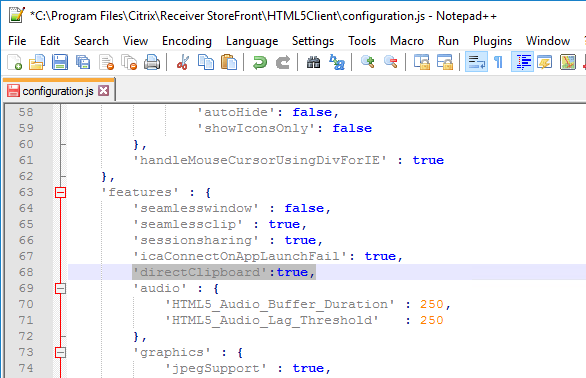This screenshot has height=378, width=586.
Task: Click the 'seamlessclip' key on line 65
Action: click(x=188, y=224)
